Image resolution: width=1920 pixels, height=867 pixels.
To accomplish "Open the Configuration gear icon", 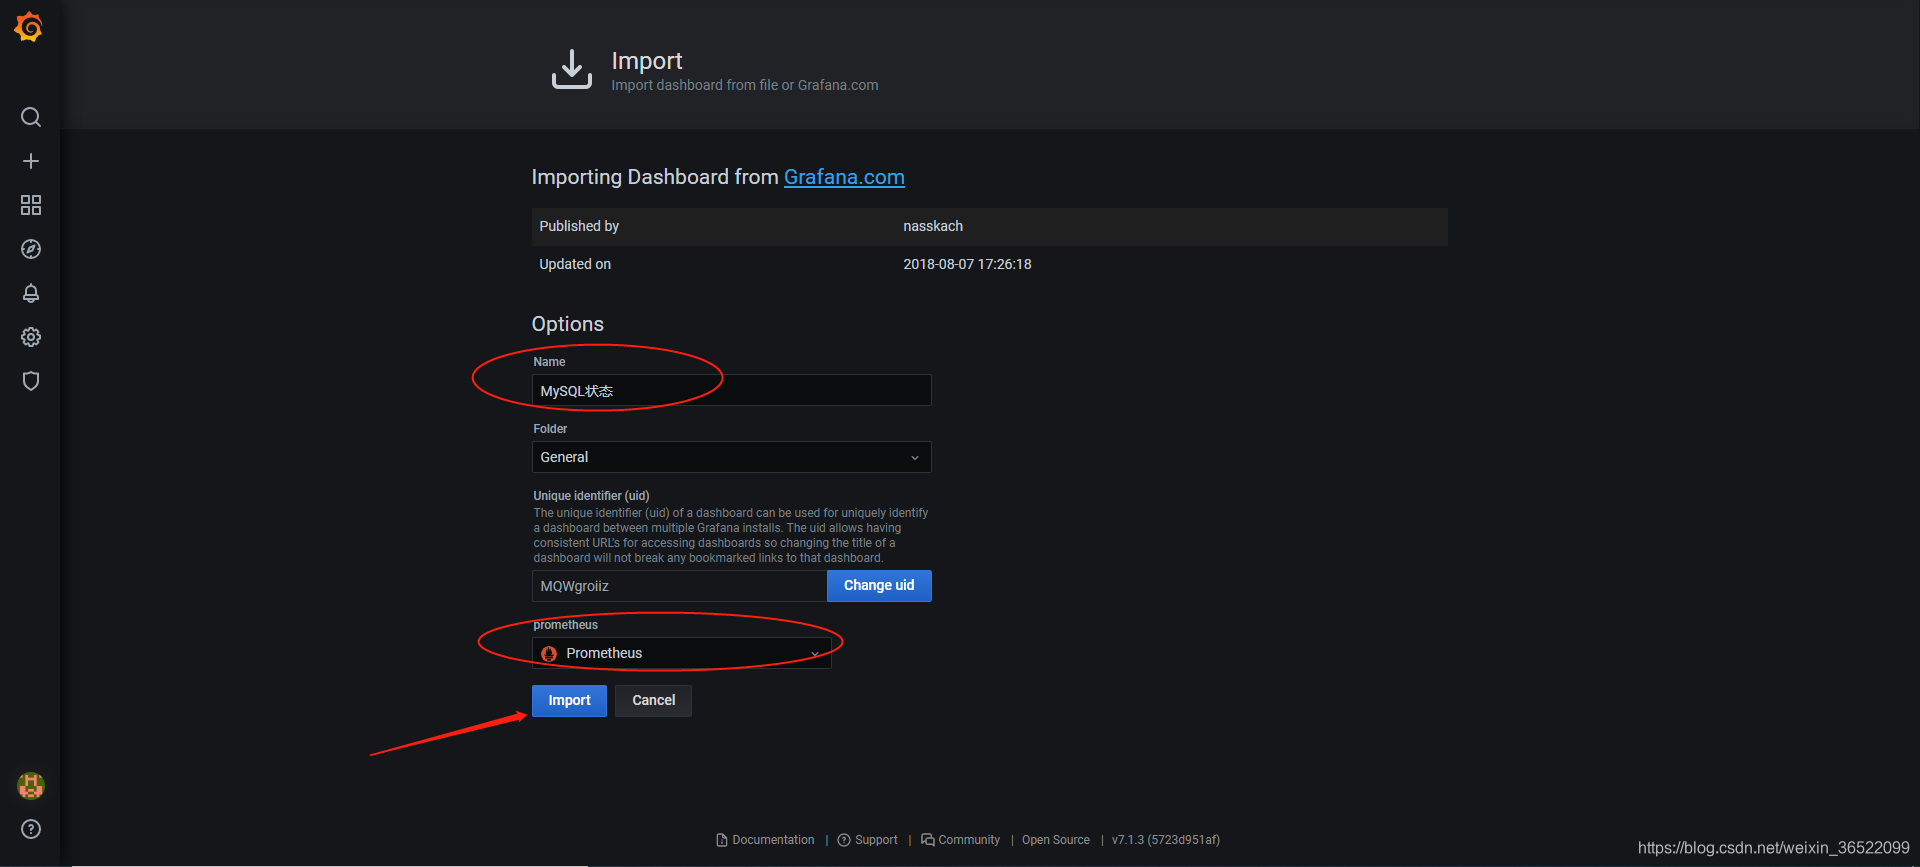I will (31, 337).
